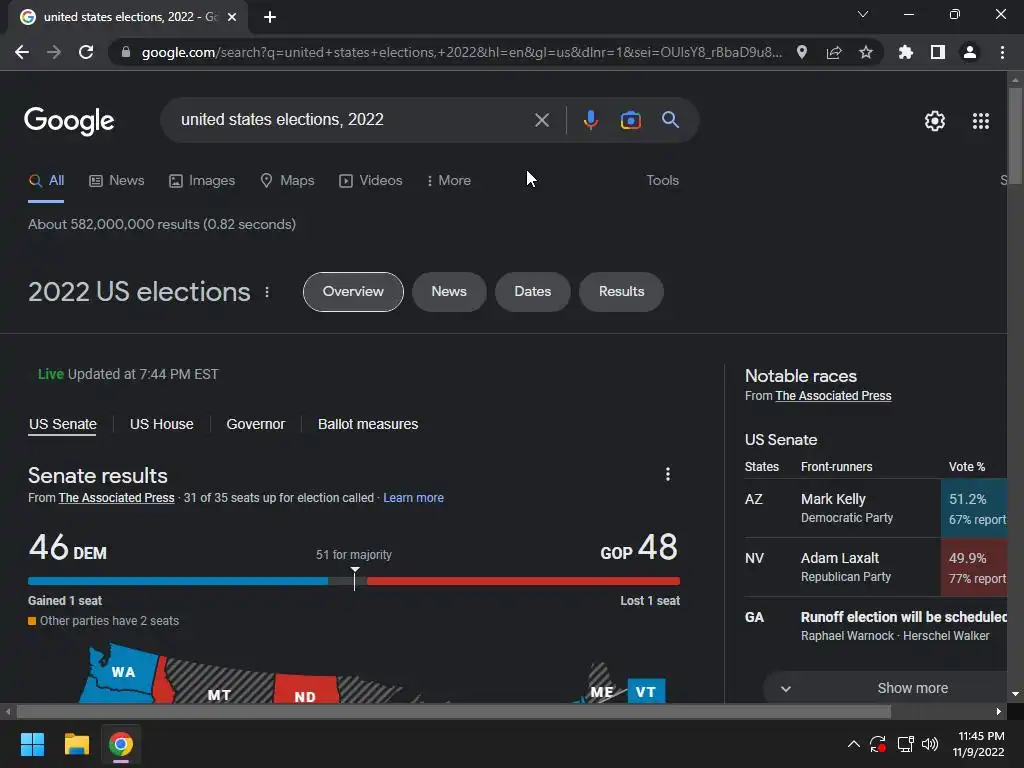Viewport: 1024px width, 768px height.
Task: Open the volume control in tray
Action: point(930,744)
